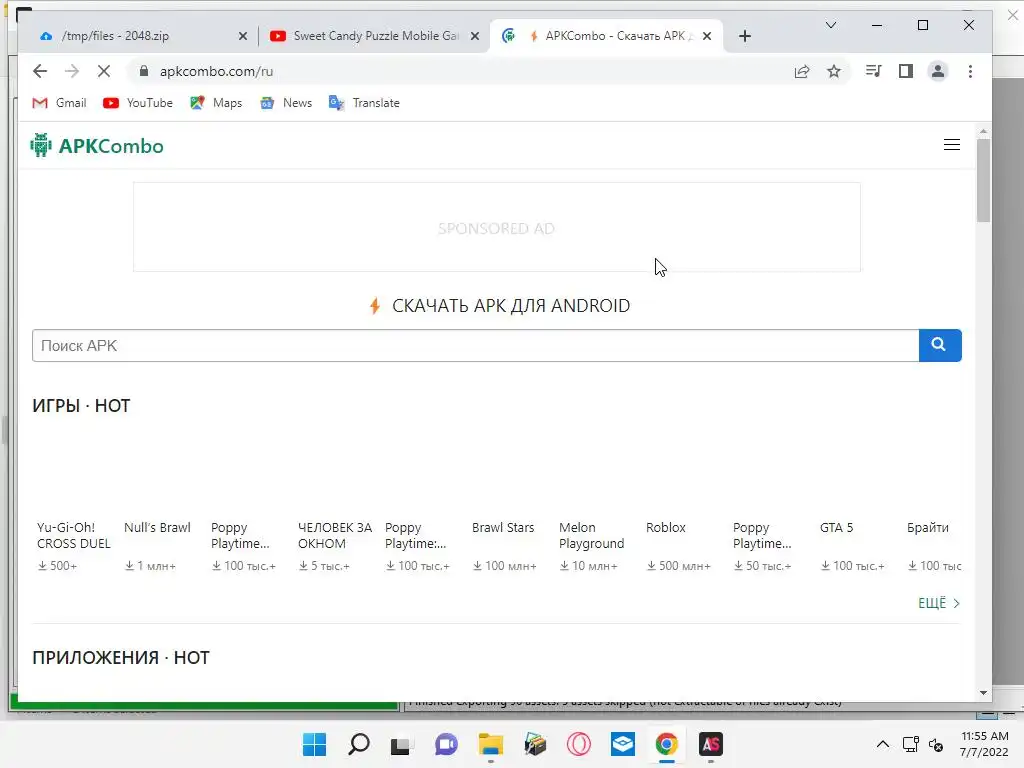Click the ИГРЫ · HOT section heading
This screenshot has height=768, width=1024.
(81, 406)
